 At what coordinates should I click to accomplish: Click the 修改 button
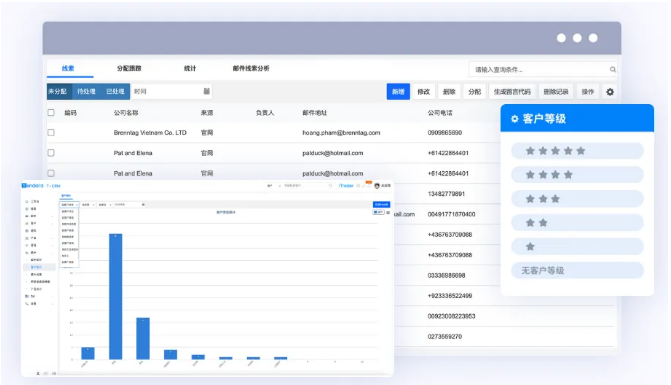(424, 92)
